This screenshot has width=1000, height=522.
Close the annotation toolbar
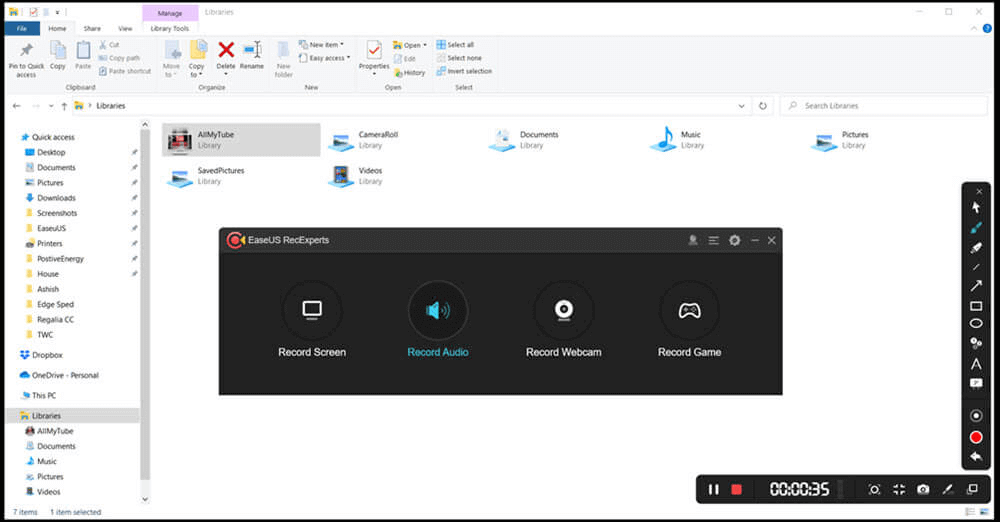[x=979, y=191]
